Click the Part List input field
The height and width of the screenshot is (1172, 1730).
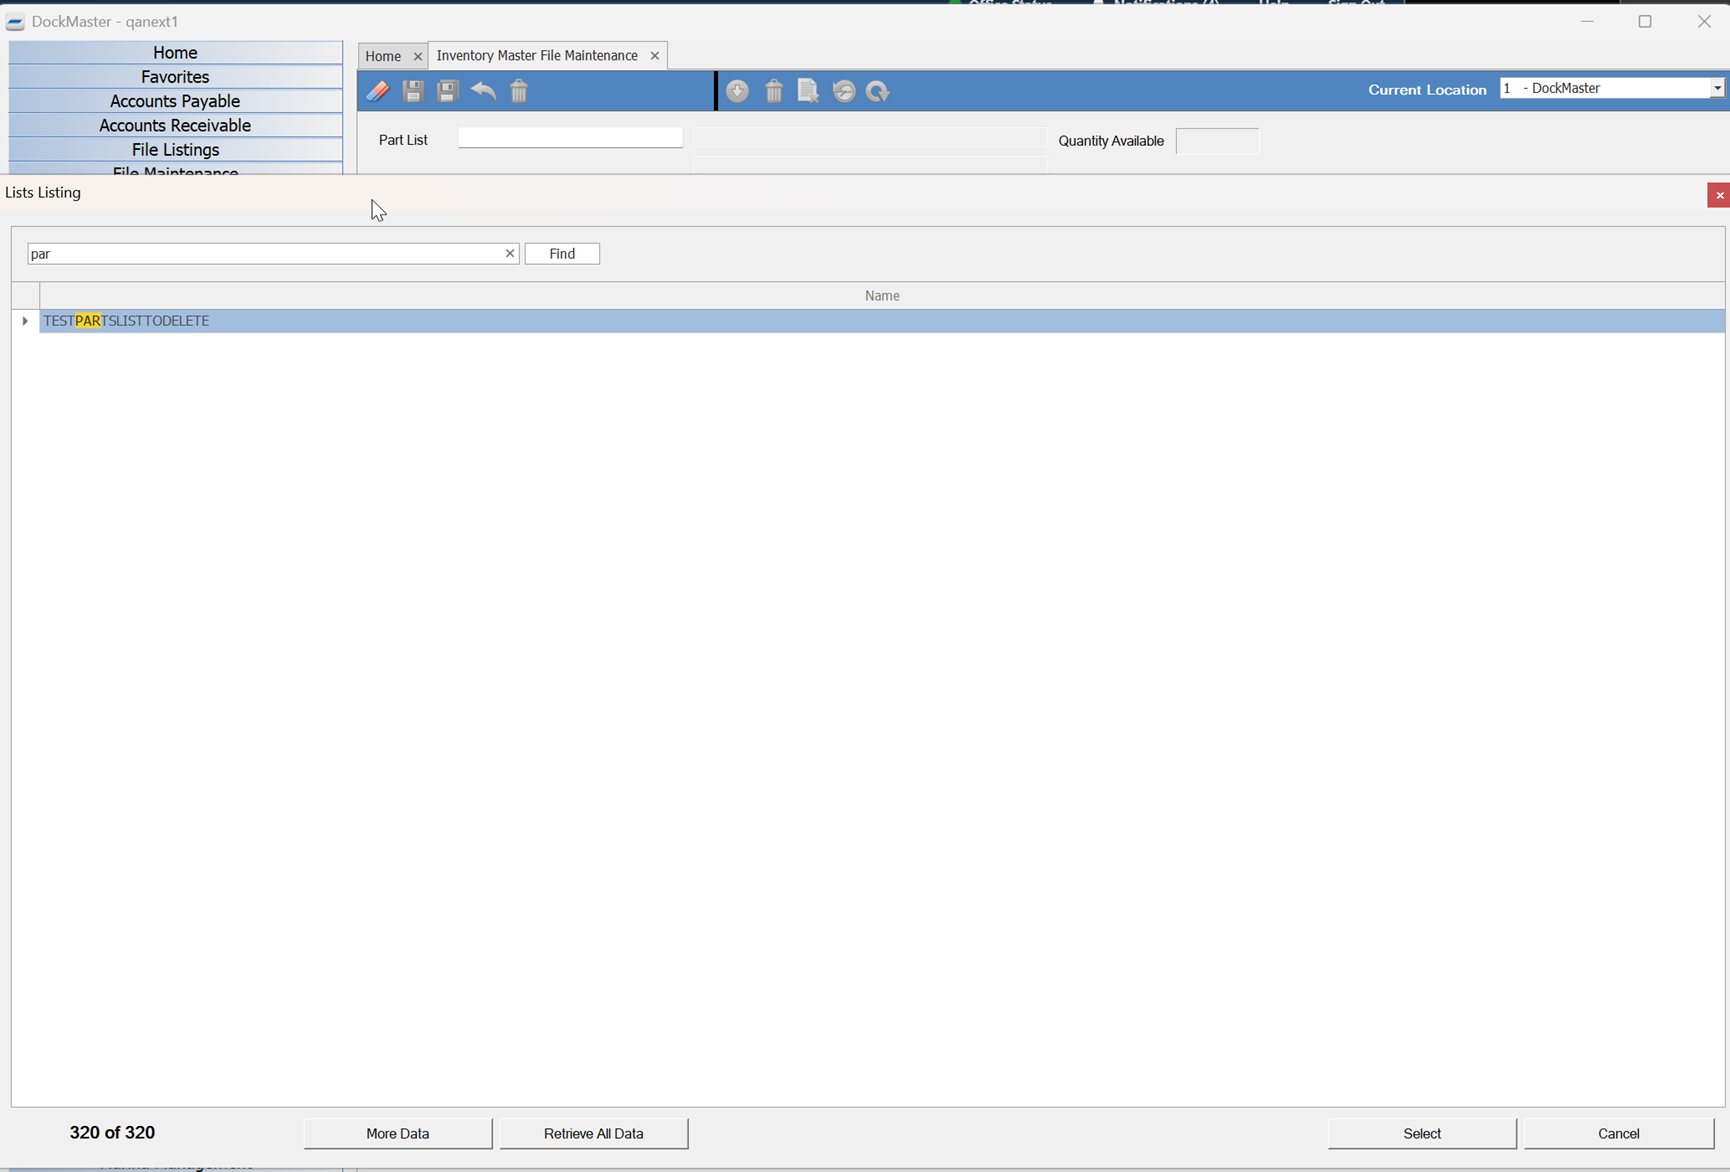tap(570, 138)
